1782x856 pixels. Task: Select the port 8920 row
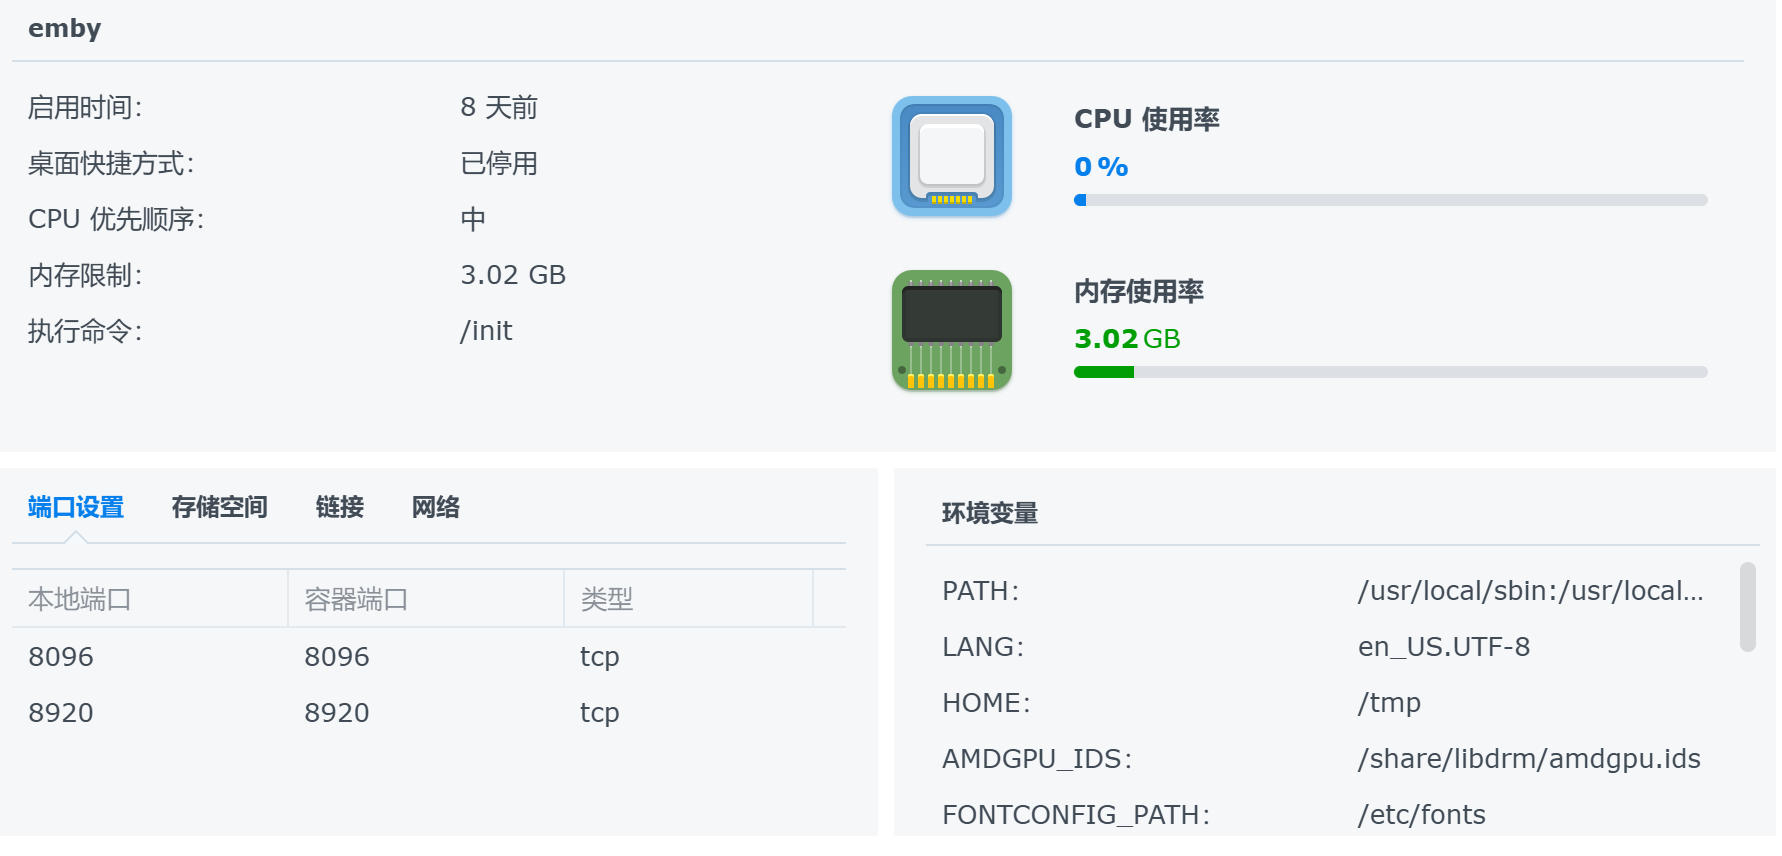tap(428, 713)
